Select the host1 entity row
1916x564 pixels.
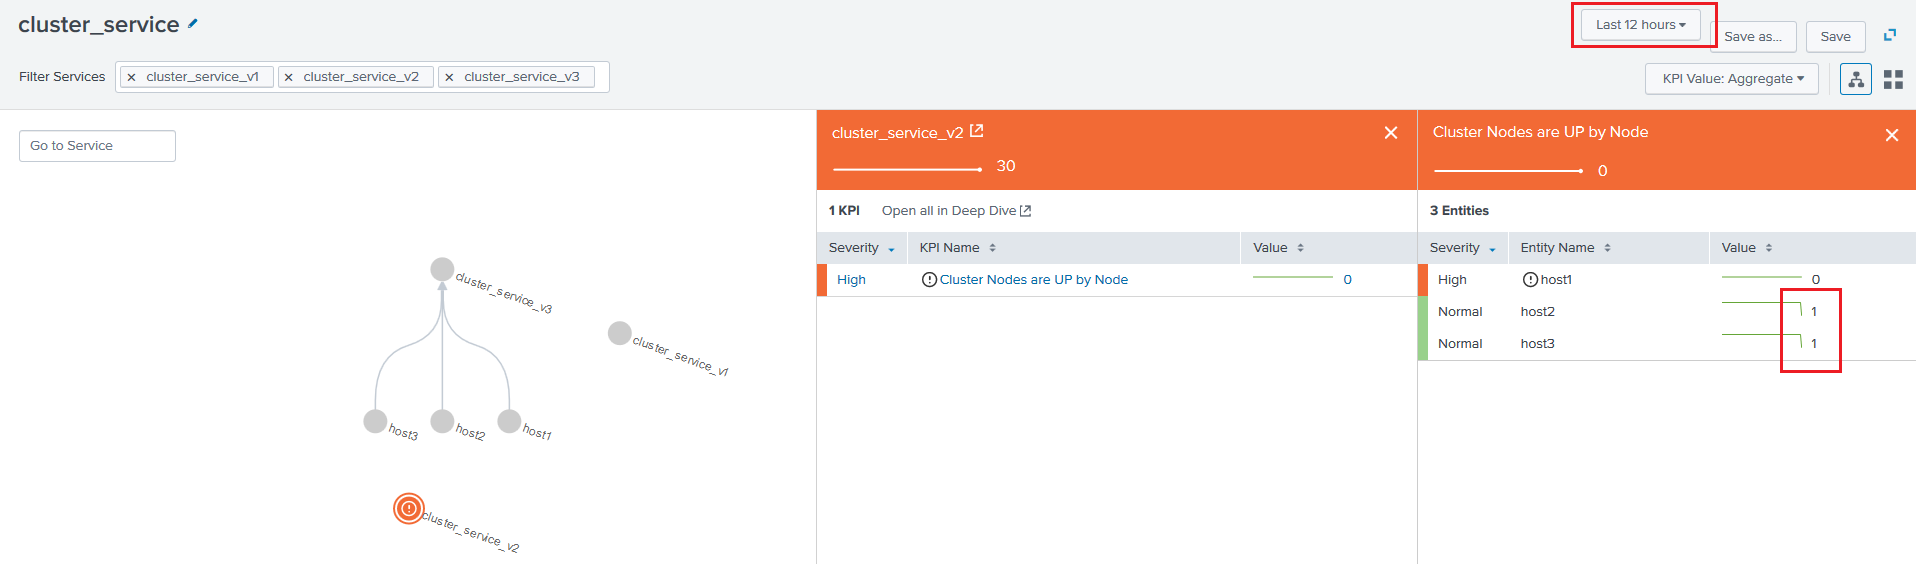[1667, 280]
